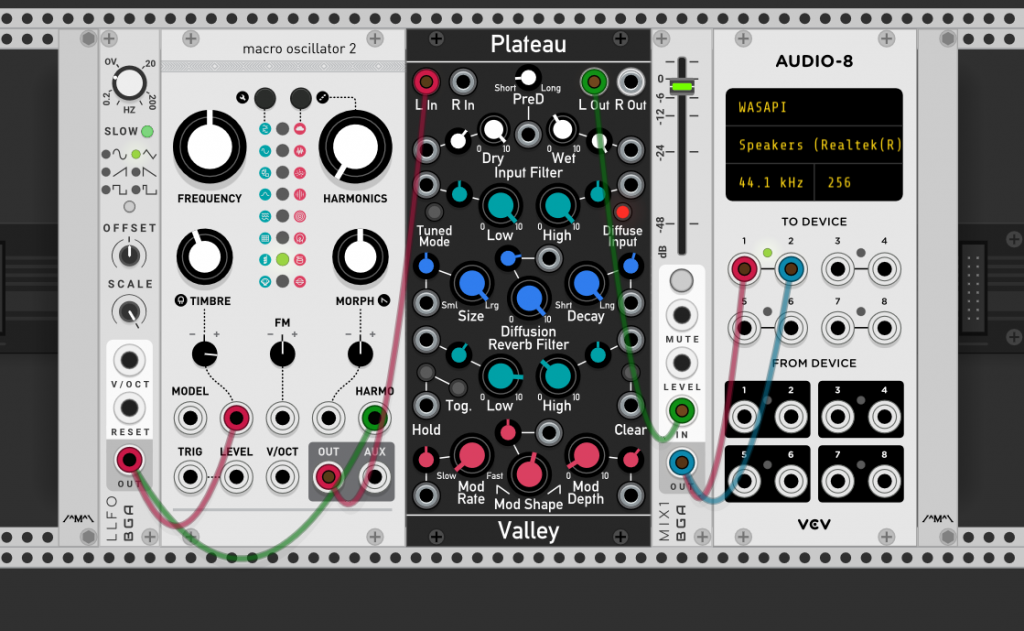Click the Wet knob on Plateau
The width and height of the screenshot is (1024, 631).
(x=562, y=129)
